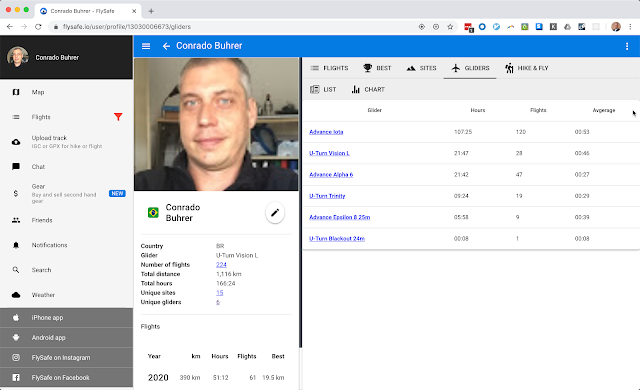Click the red filter funnel next to Flights
640x390 pixels.
click(x=118, y=117)
